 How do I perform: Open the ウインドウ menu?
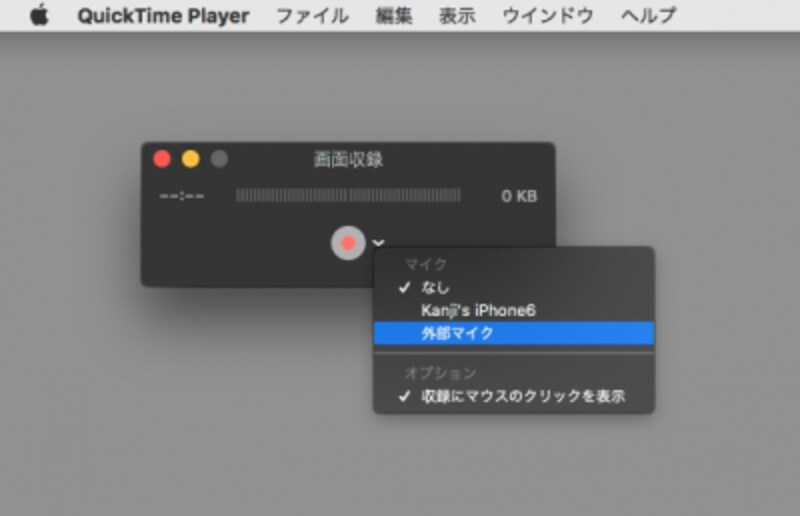(548, 16)
